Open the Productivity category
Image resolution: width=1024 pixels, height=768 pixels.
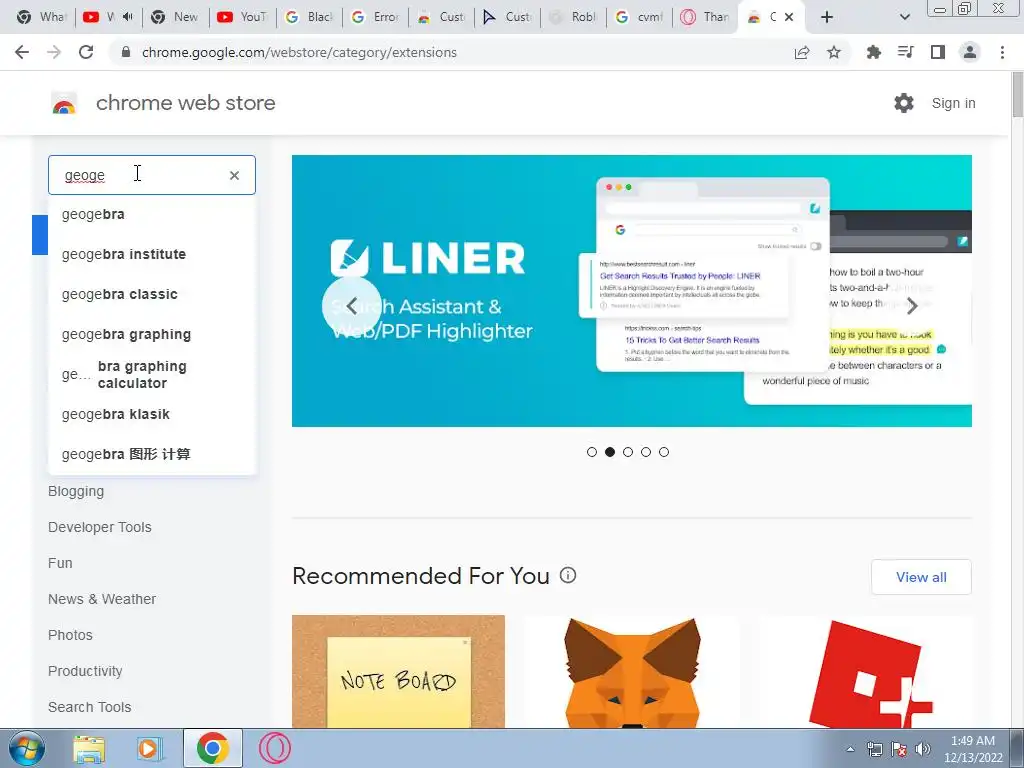[85, 671]
